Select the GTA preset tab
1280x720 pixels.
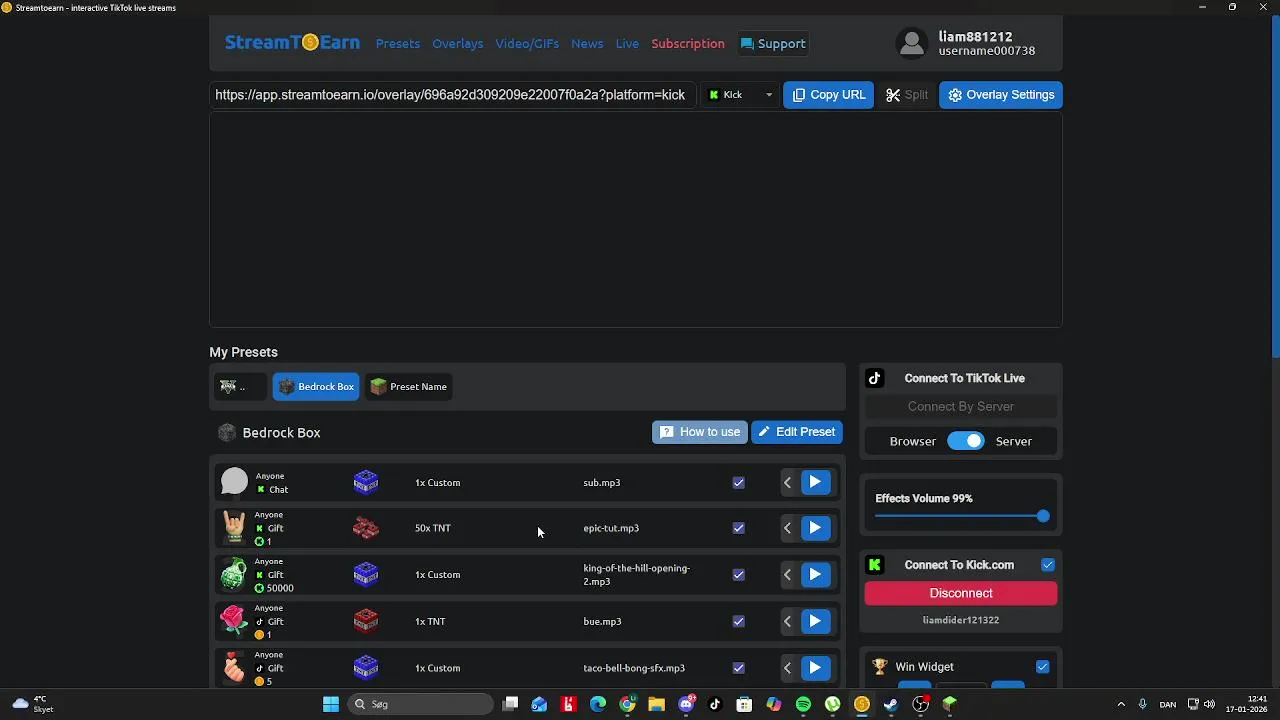[240, 386]
